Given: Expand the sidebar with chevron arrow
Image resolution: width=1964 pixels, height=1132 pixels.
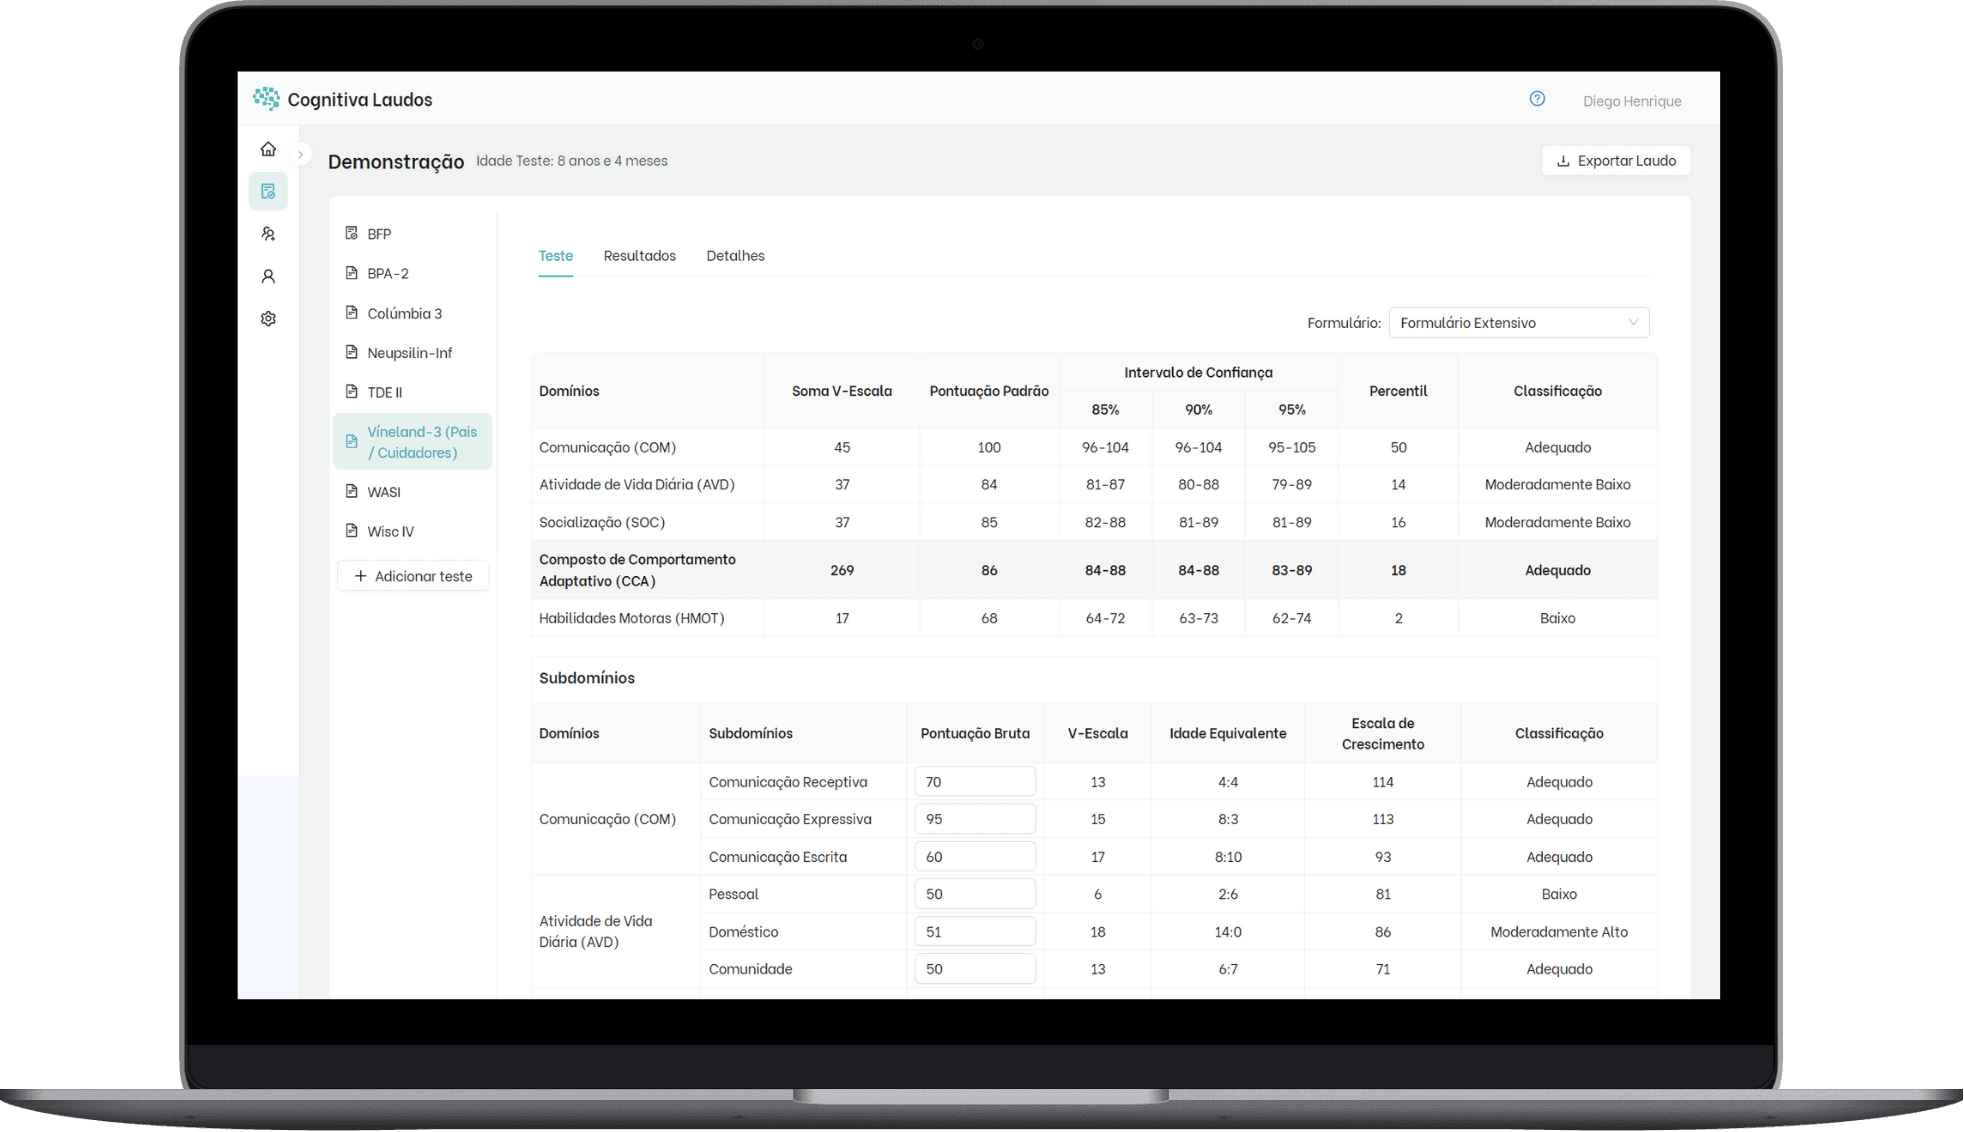Looking at the screenshot, I should (x=300, y=154).
